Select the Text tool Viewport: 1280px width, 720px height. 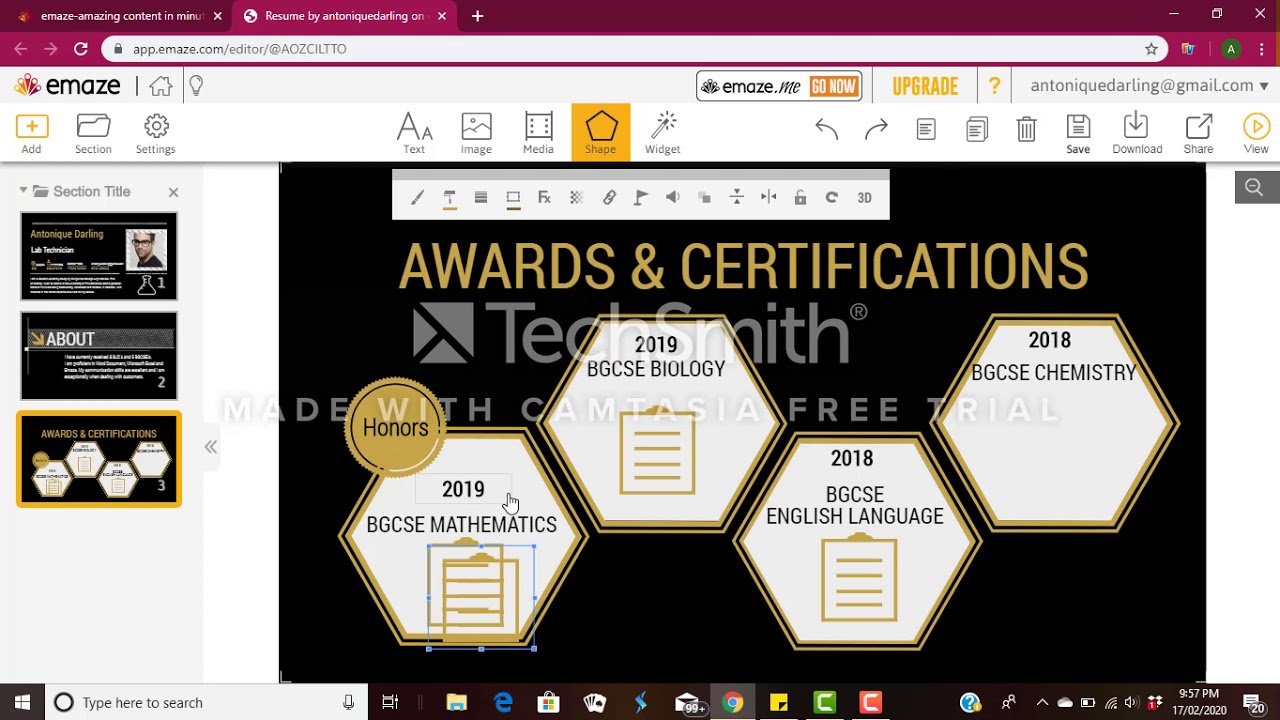414,134
